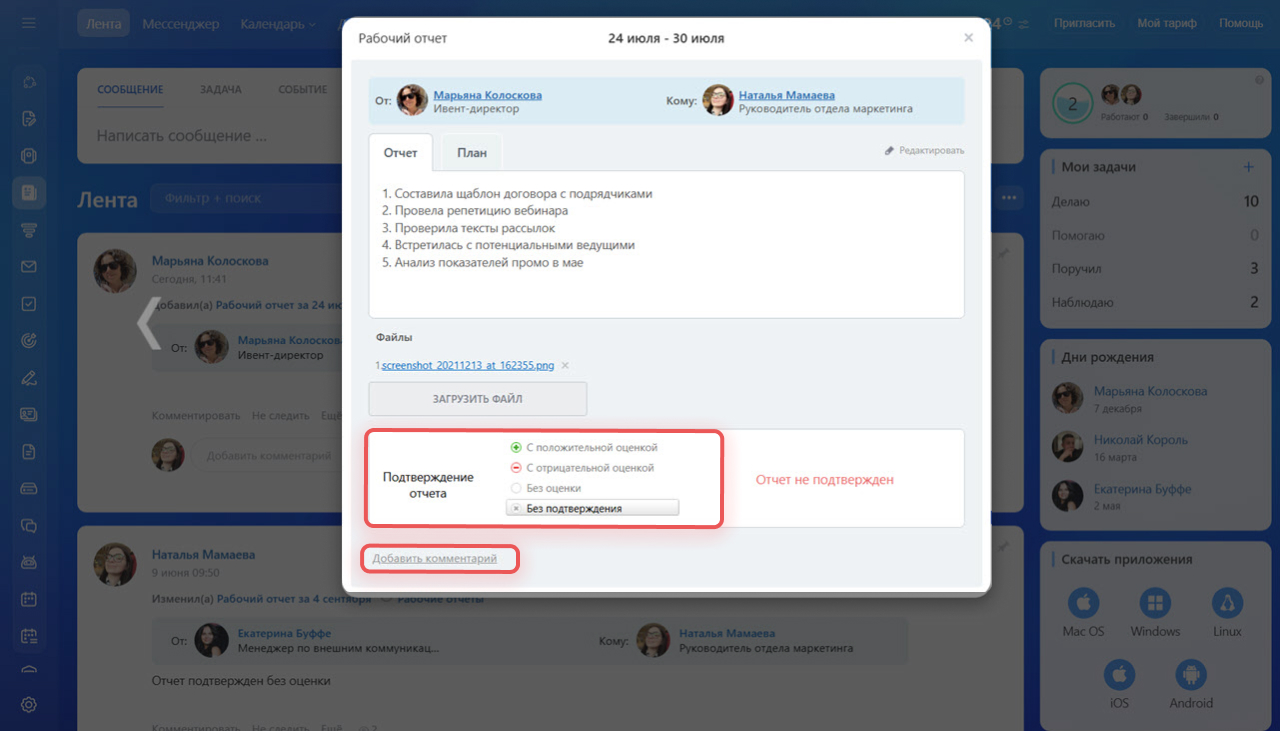This screenshot has height=731, width=1280.
Task: Select the СООБЩЕНИЕ tab in feed
Action: coord(130,89)
